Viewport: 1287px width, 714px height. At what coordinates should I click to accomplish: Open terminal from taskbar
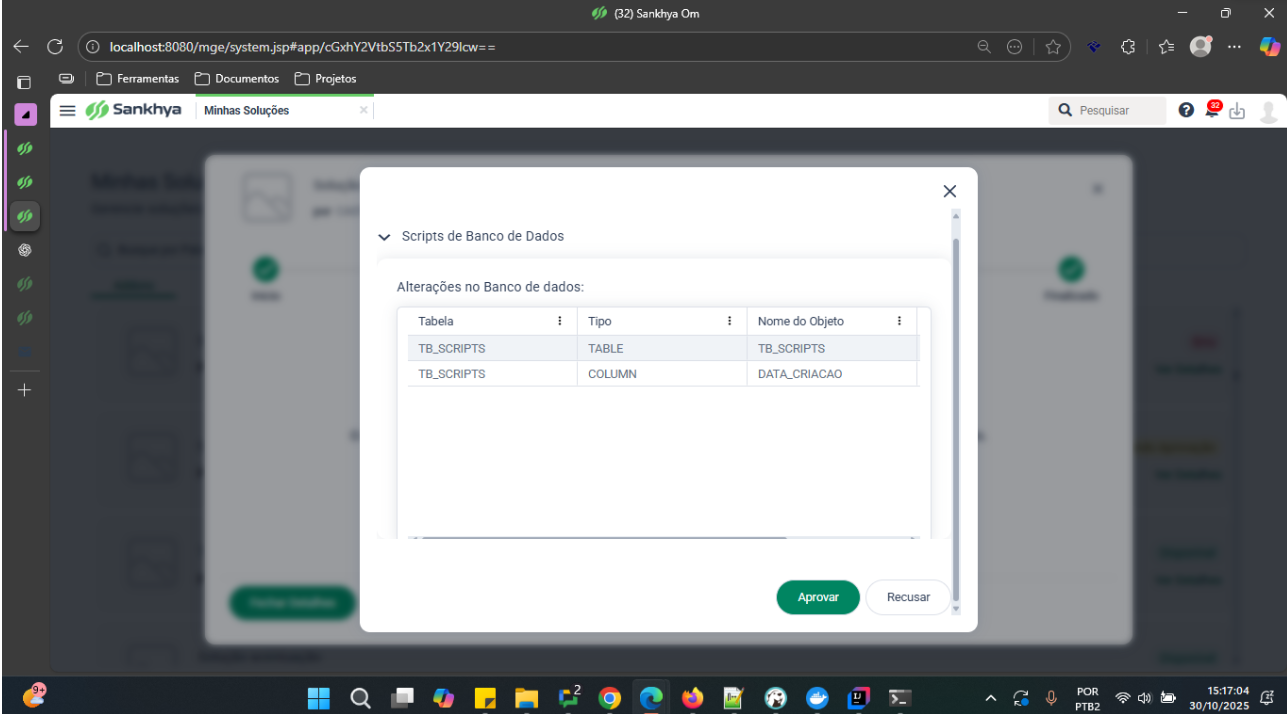[x=900, y=698]
